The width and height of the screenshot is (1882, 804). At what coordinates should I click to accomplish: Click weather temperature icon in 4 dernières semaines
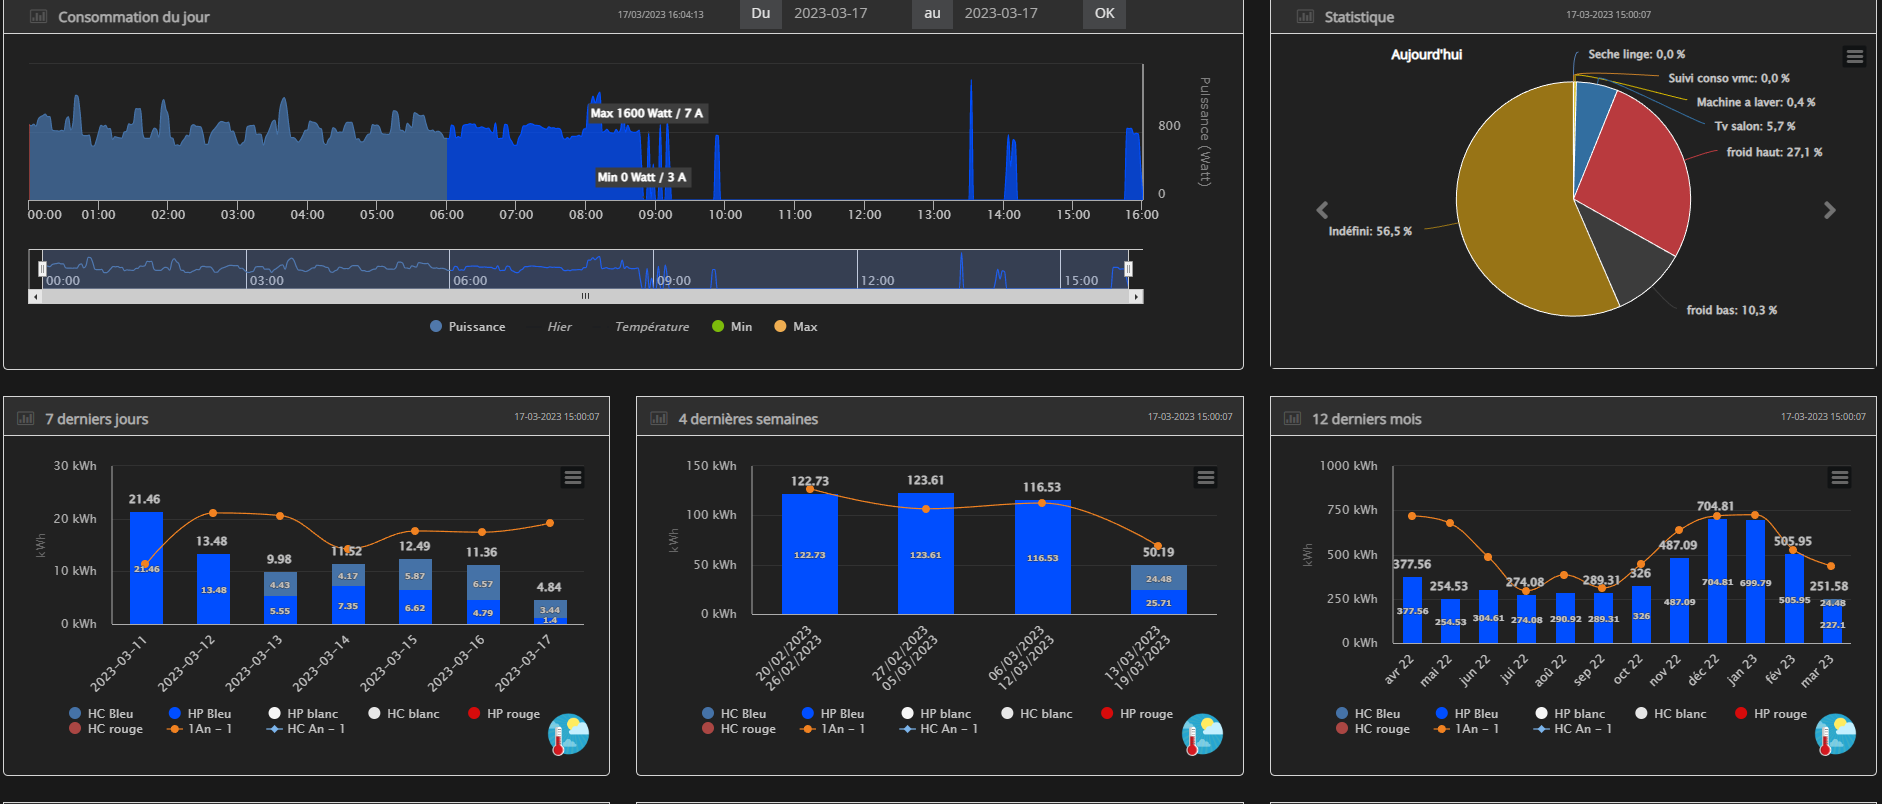pyautogui.click(x=1202, y=735)
